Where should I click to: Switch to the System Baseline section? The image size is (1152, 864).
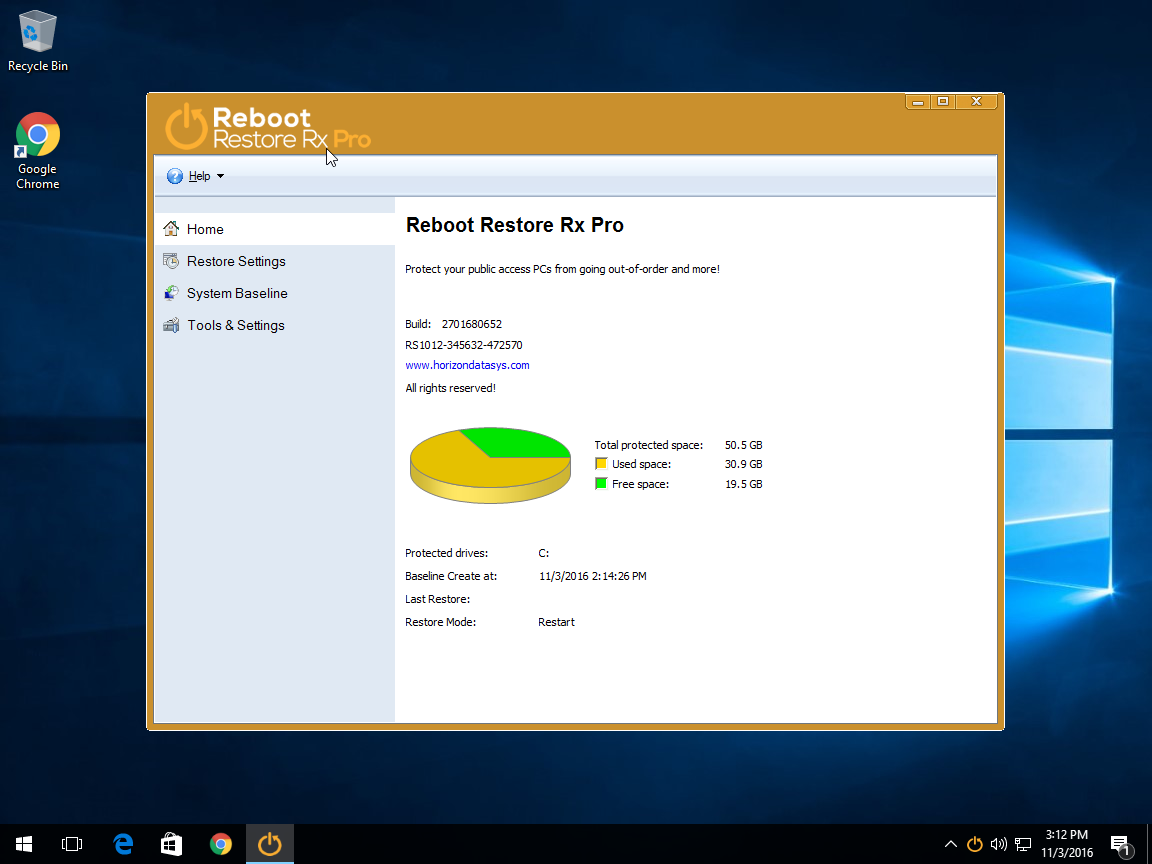pos(237,293)
